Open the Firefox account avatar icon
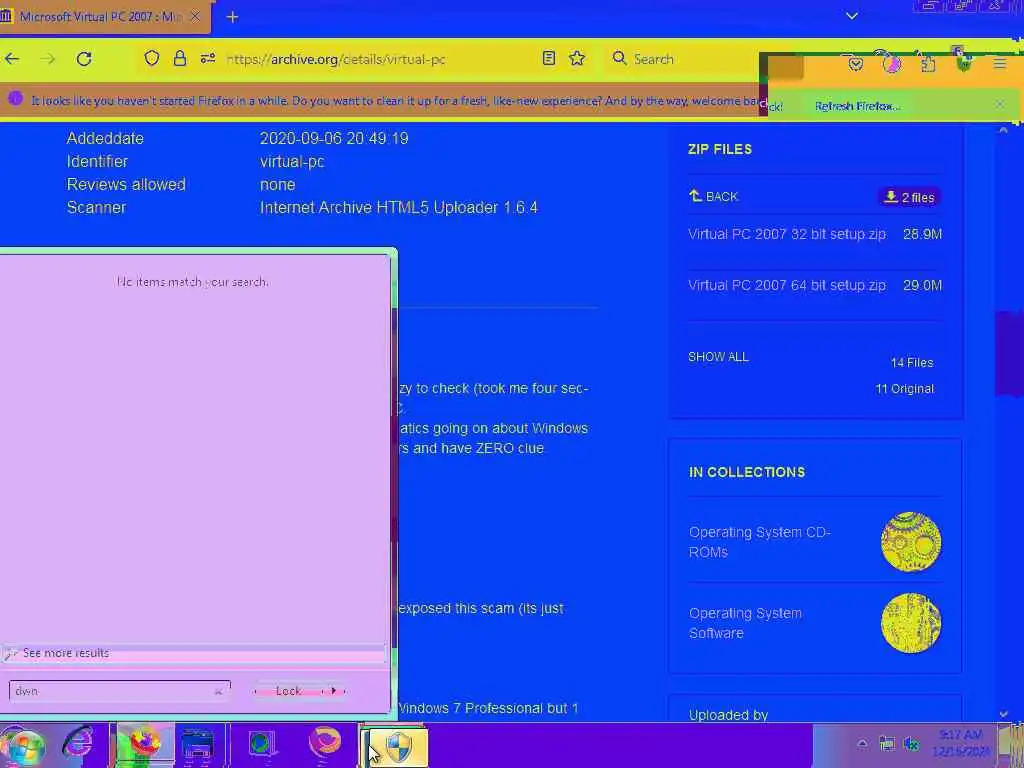The image size is (1024, 768). click(x=891, y=63)
